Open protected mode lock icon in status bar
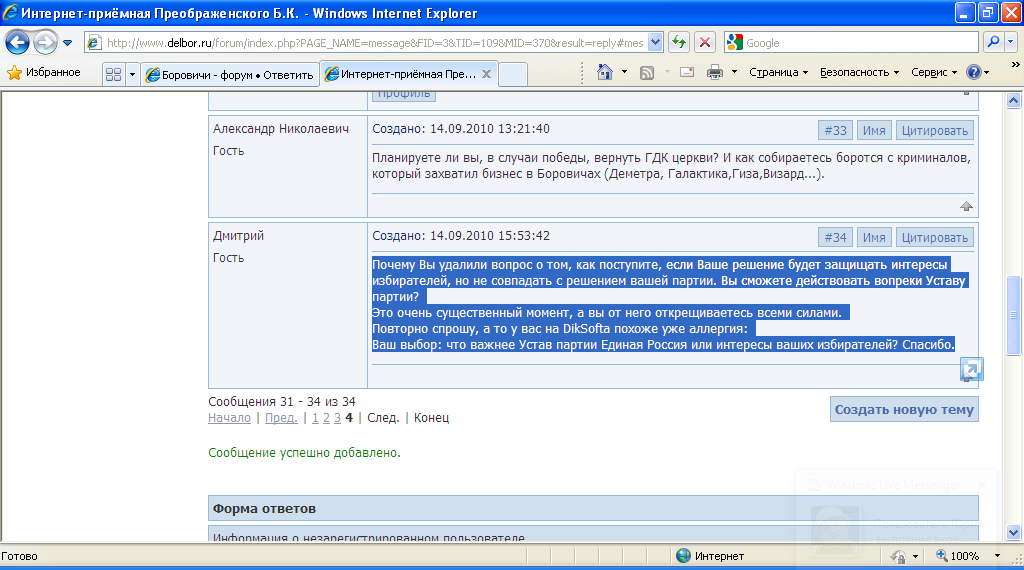Image resolution: width=1024 pixels, height=570 pixels. [899, 556]
